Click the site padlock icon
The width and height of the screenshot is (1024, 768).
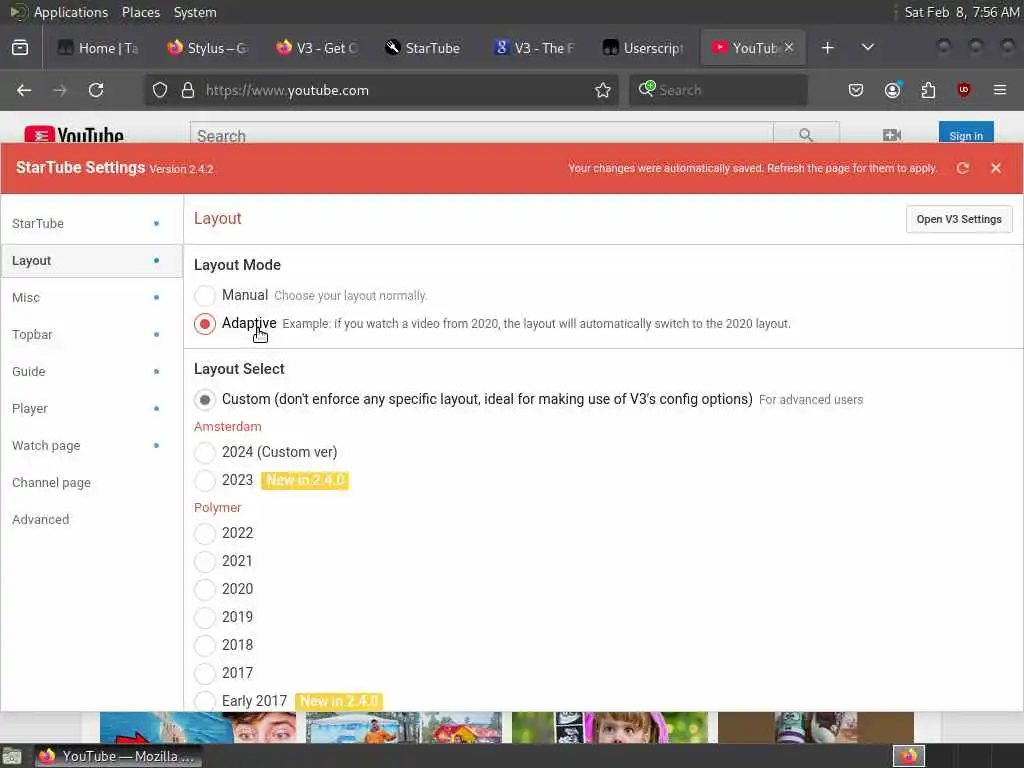pyautogui.click(x=188, y=90)
